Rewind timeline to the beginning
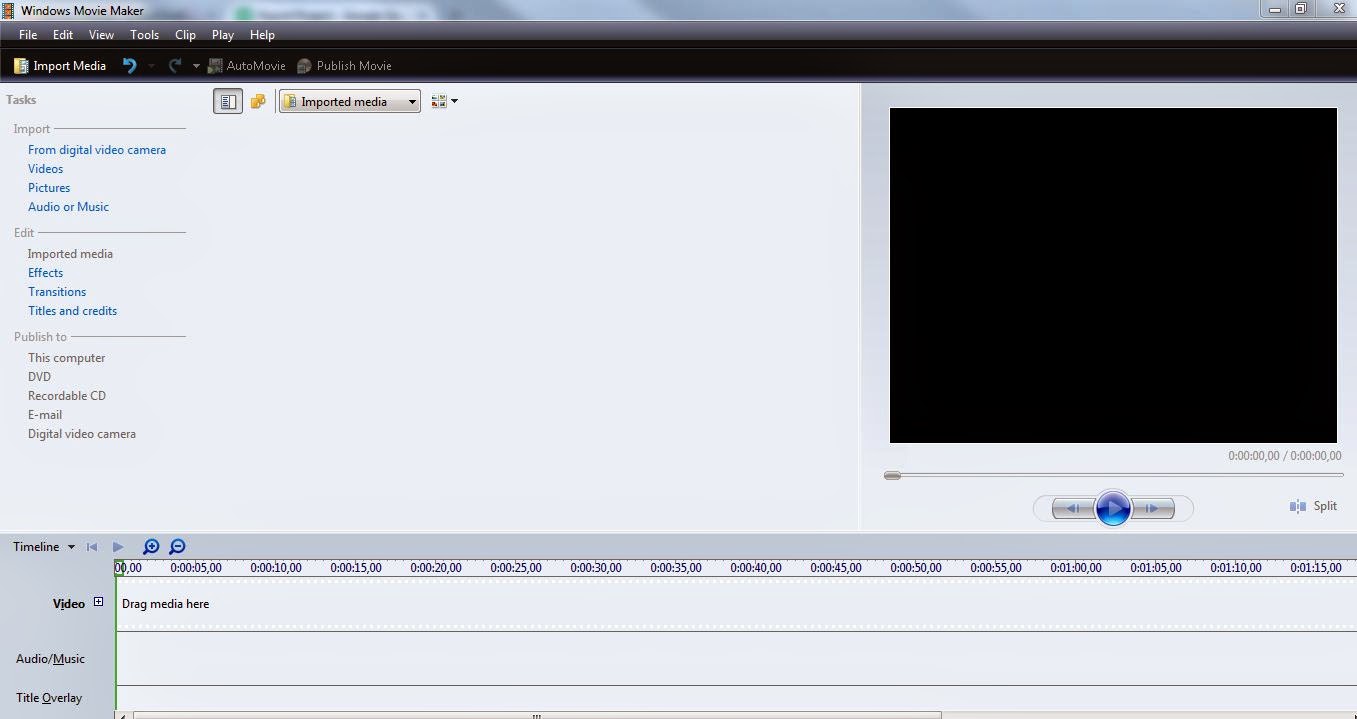The height and width of the screenshot is (719, 1357). pyautogui.click(x=92, y=546)
